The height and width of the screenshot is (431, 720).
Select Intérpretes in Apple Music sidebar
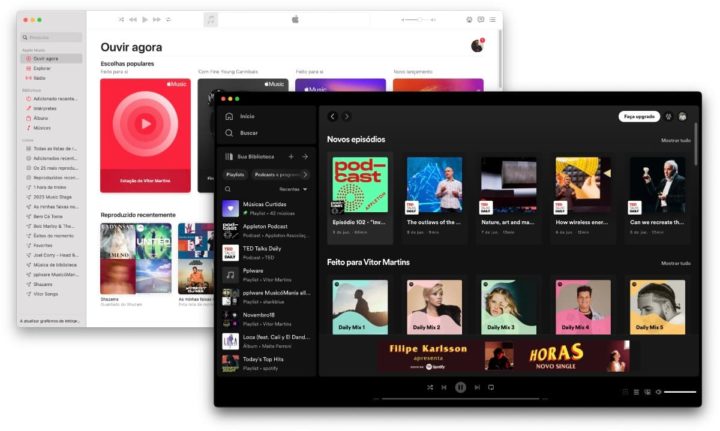[x=51, y=108]
